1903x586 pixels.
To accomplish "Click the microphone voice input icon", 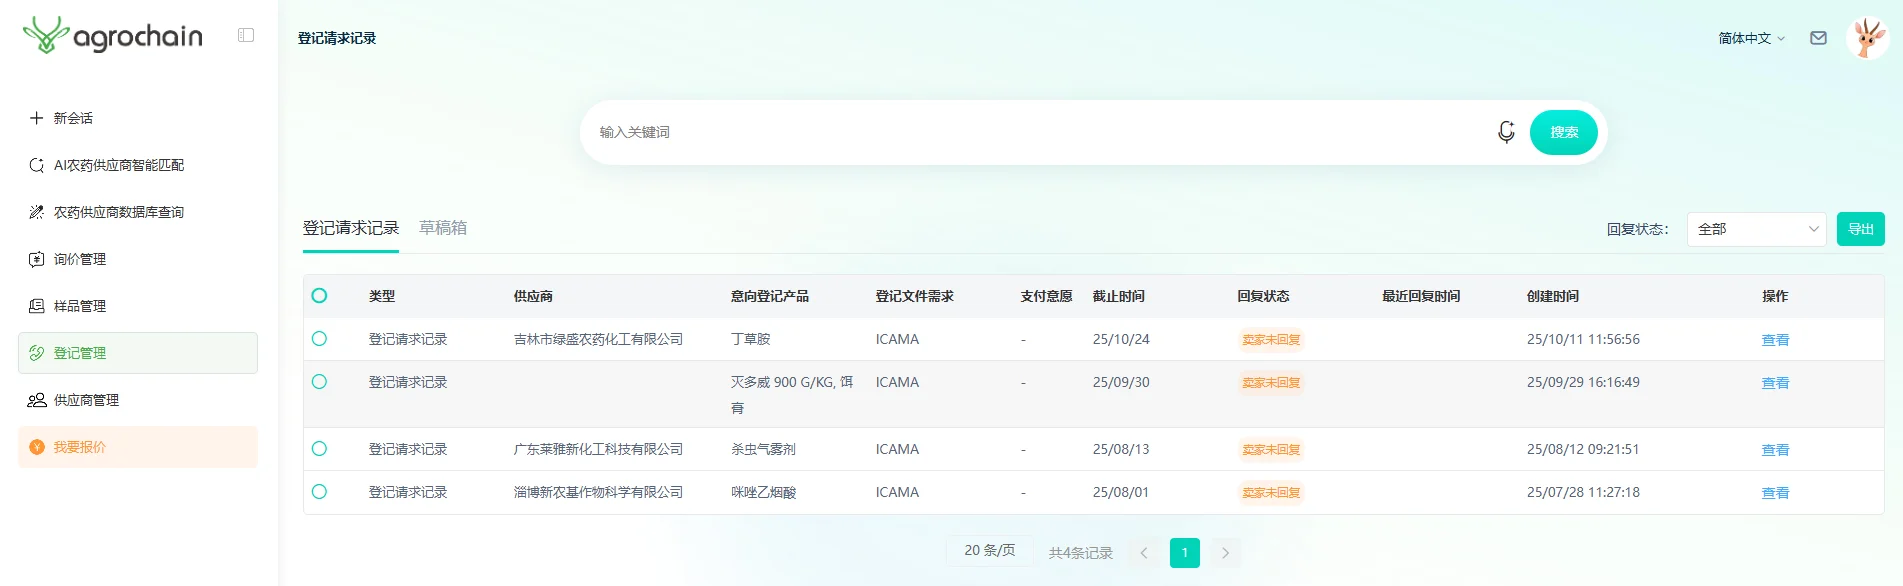I will pyautogui.click(x=1506, y=132).
